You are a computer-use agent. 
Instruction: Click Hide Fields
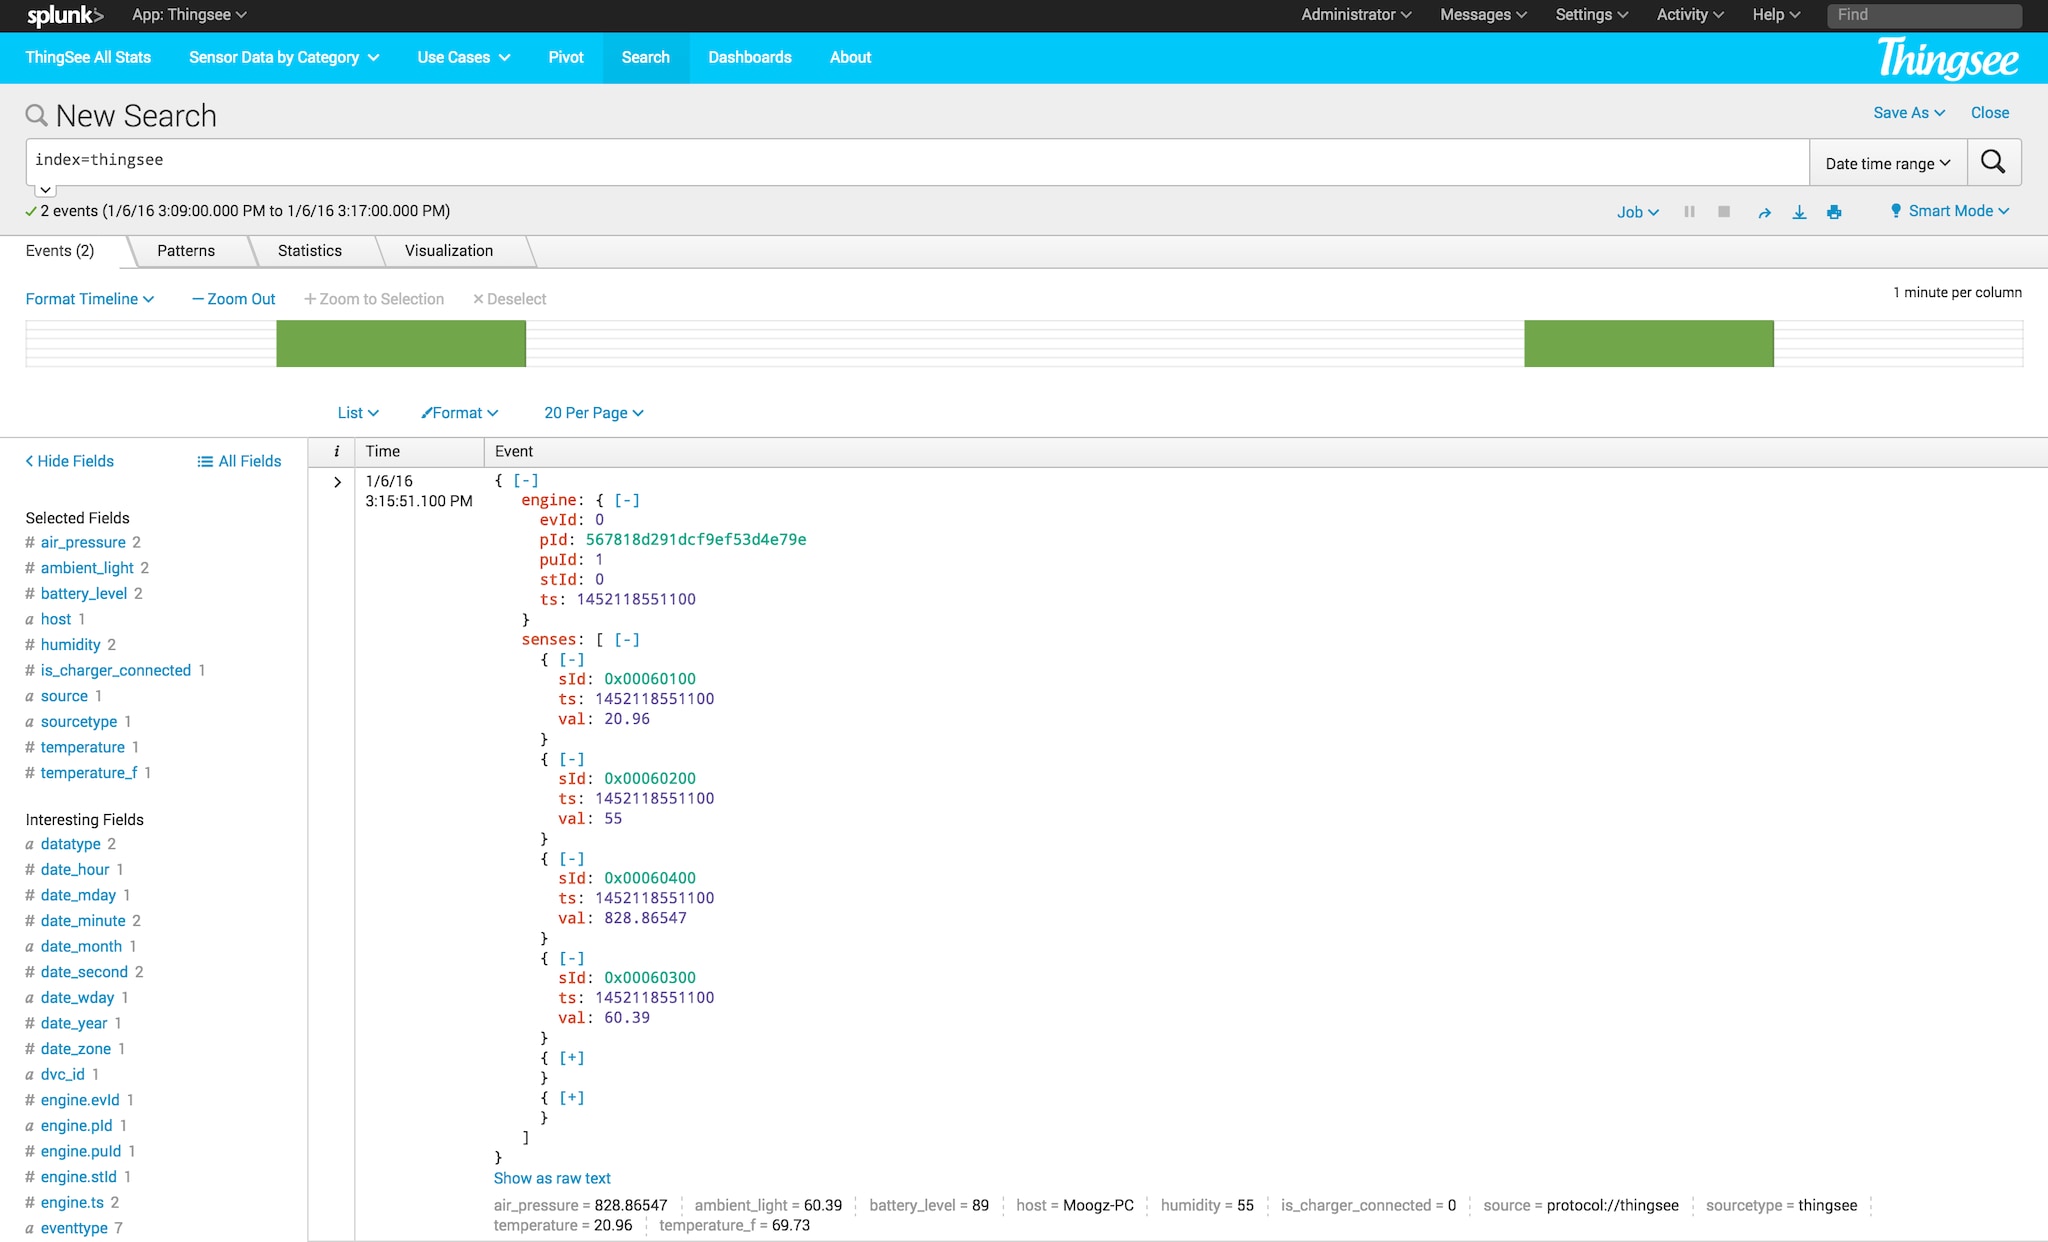click(70, 461)
